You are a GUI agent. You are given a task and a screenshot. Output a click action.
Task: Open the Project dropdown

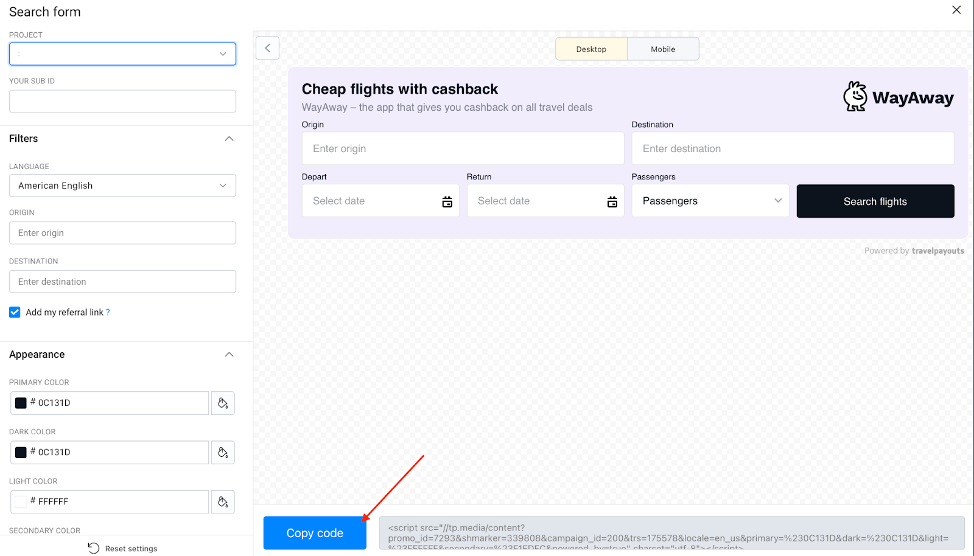click(122, 54)
